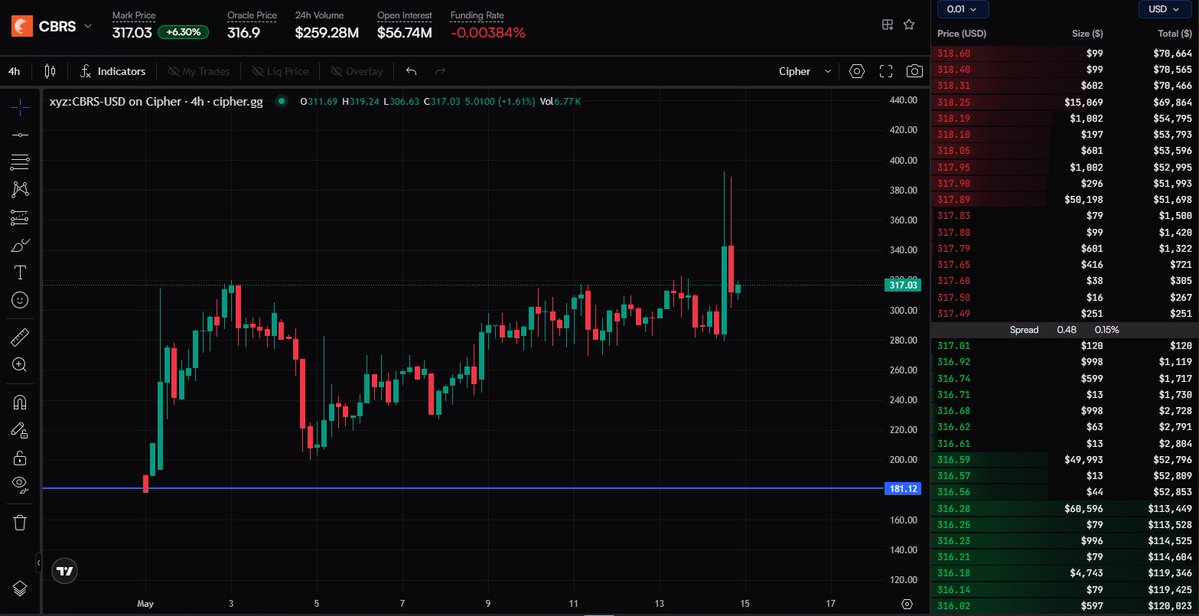The height and width of the screenshot is (616, 1199).
Task: Click the Funding Rate -0.00384% value
Action: pos(488,33)
